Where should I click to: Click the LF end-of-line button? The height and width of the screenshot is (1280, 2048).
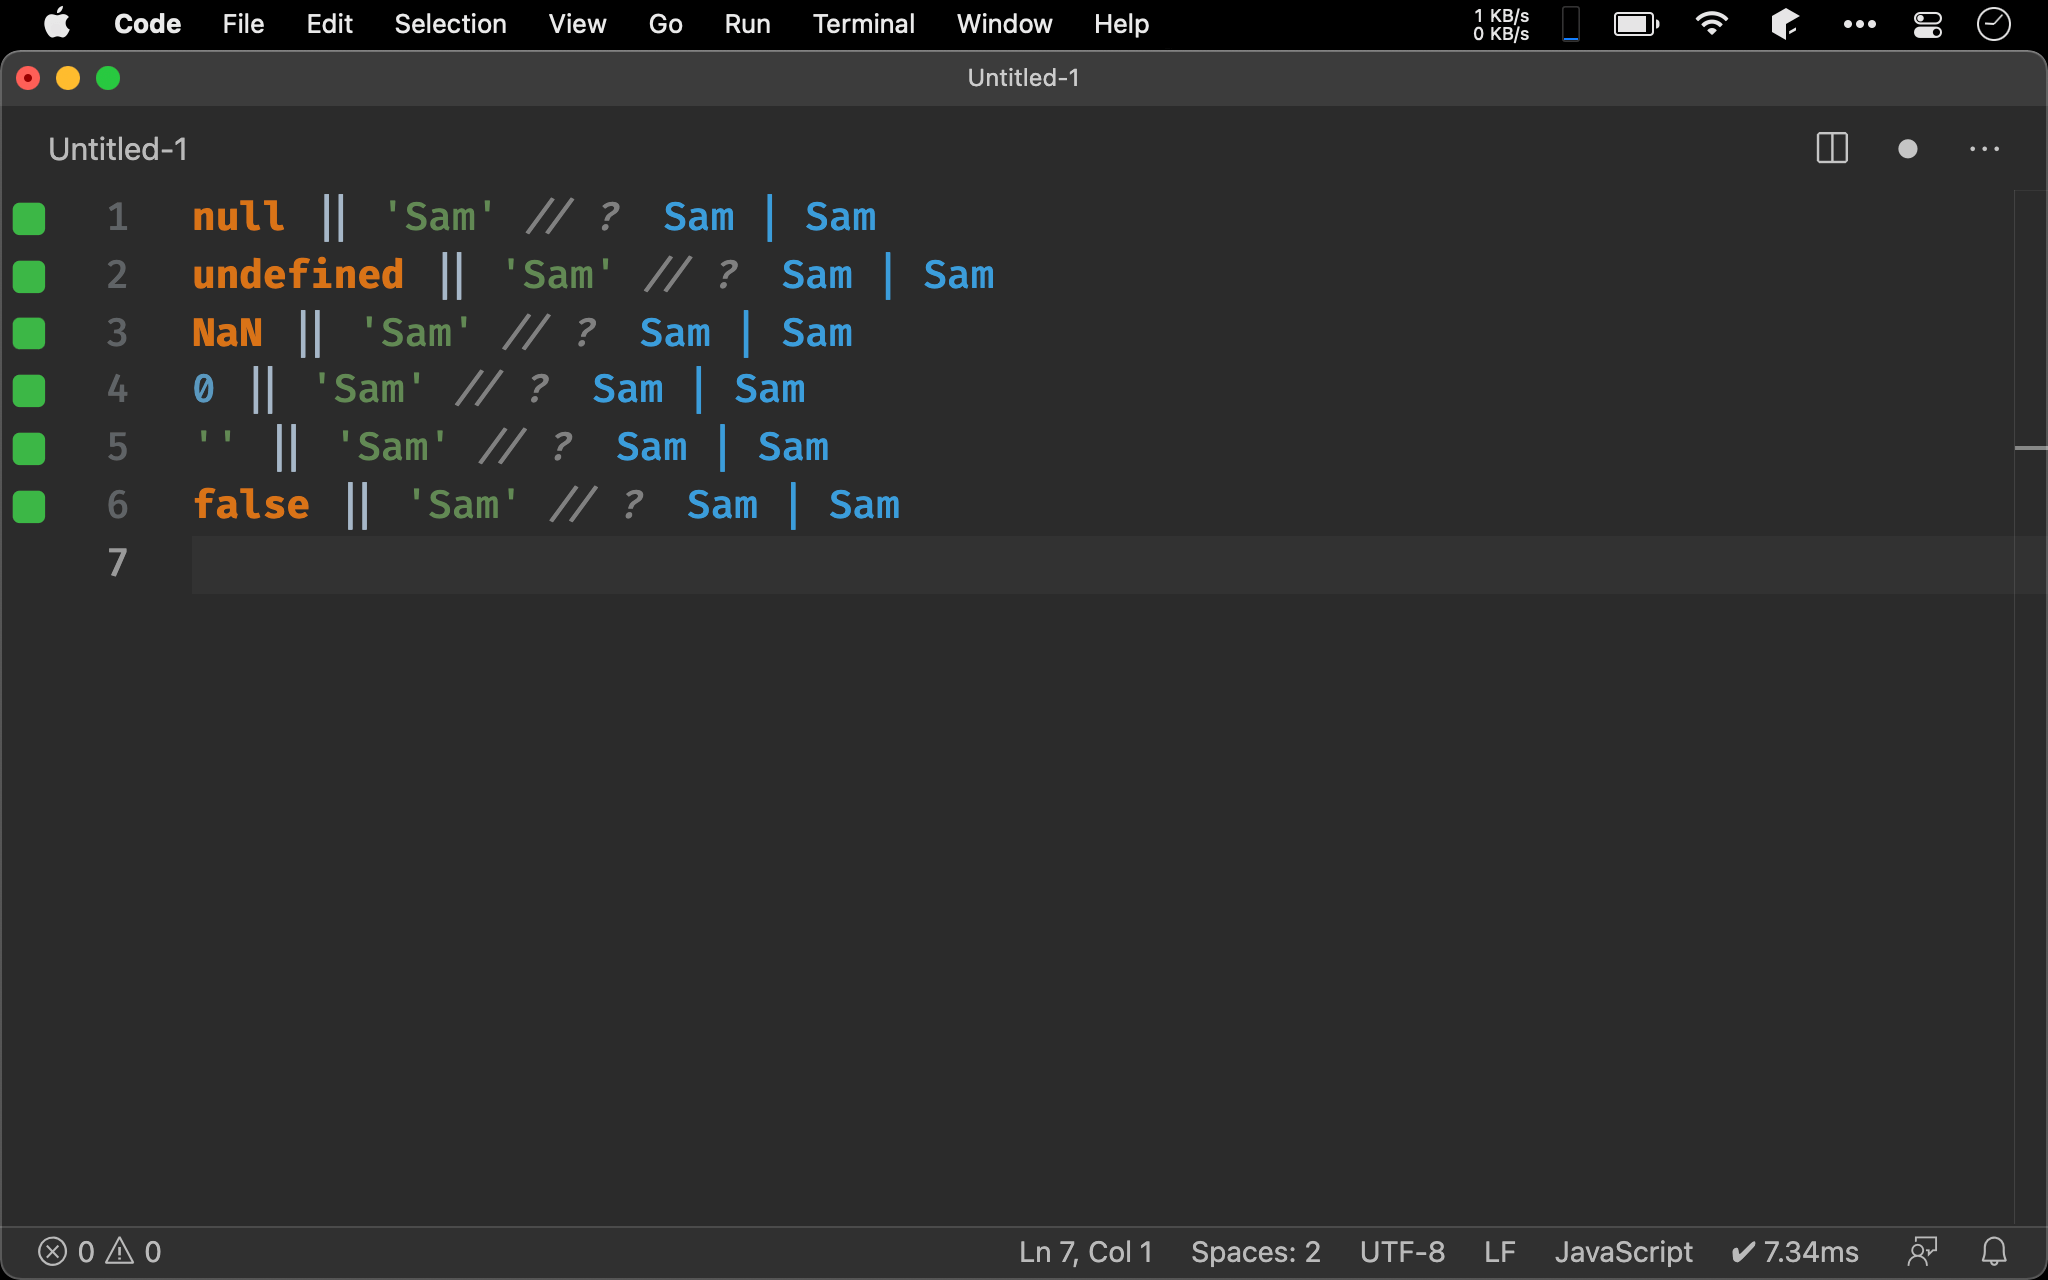pyautogui.click(x=1499, y=1251)
